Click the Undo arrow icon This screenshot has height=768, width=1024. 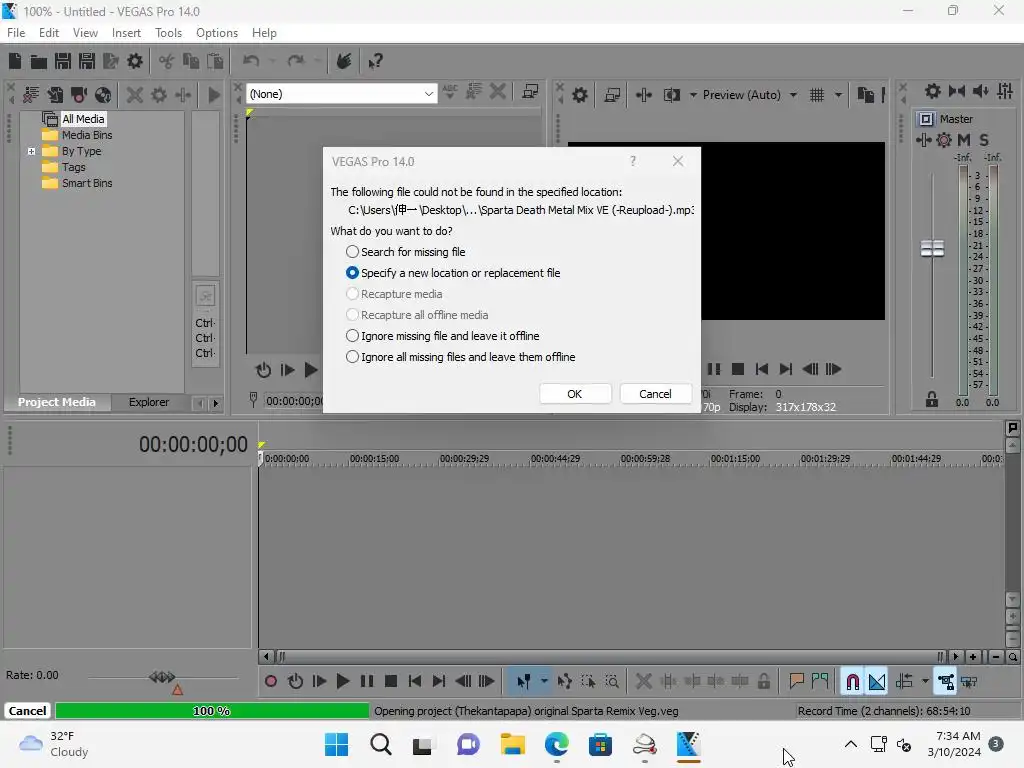(x=251, y=61)
